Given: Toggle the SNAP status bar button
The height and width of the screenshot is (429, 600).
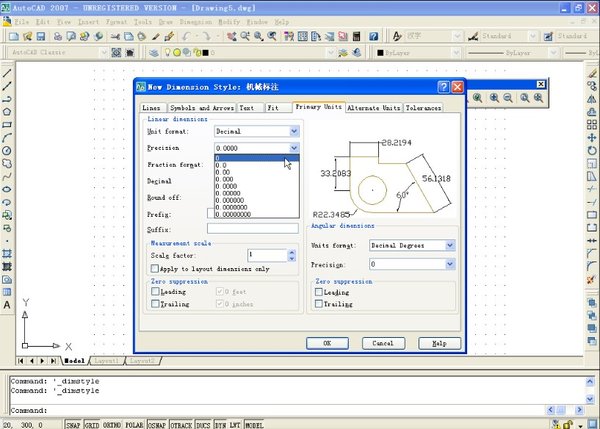Looking at the screenshot, I should pos(73,423).
